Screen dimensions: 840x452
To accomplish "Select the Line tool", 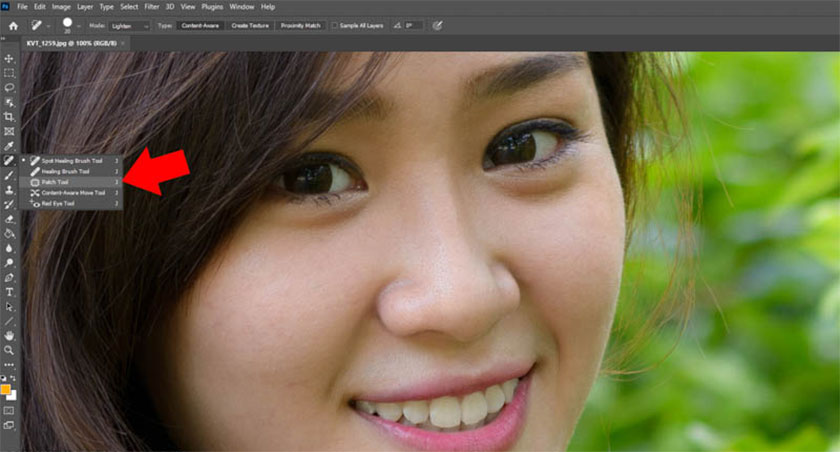I will pos(9,321).
